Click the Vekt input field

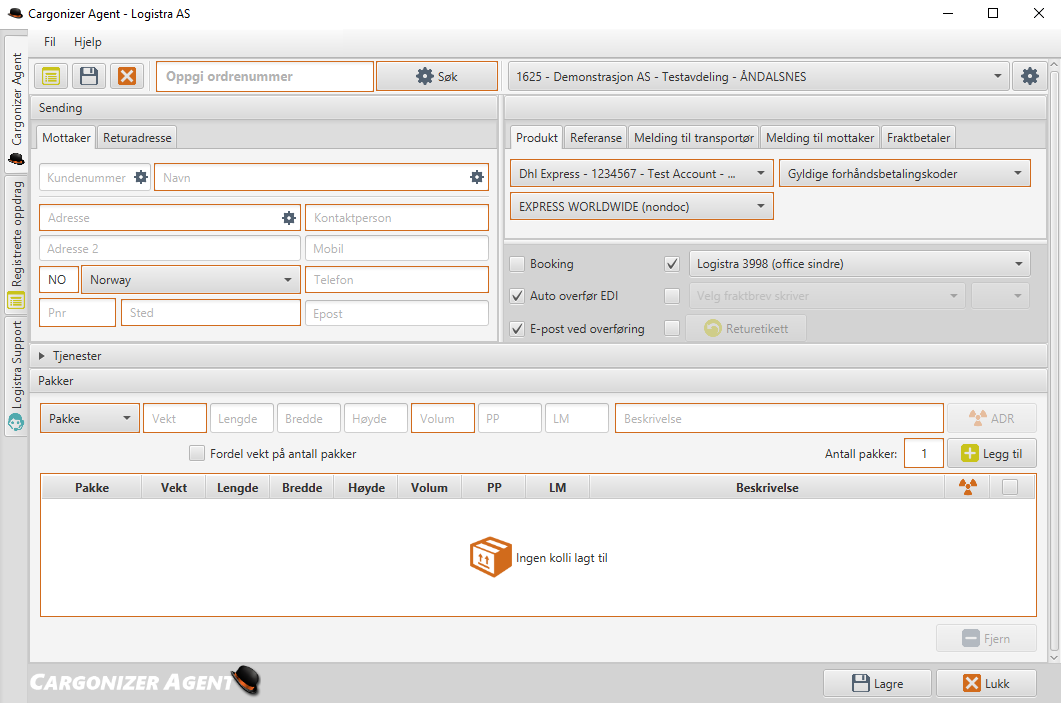(x=175, y=418)
